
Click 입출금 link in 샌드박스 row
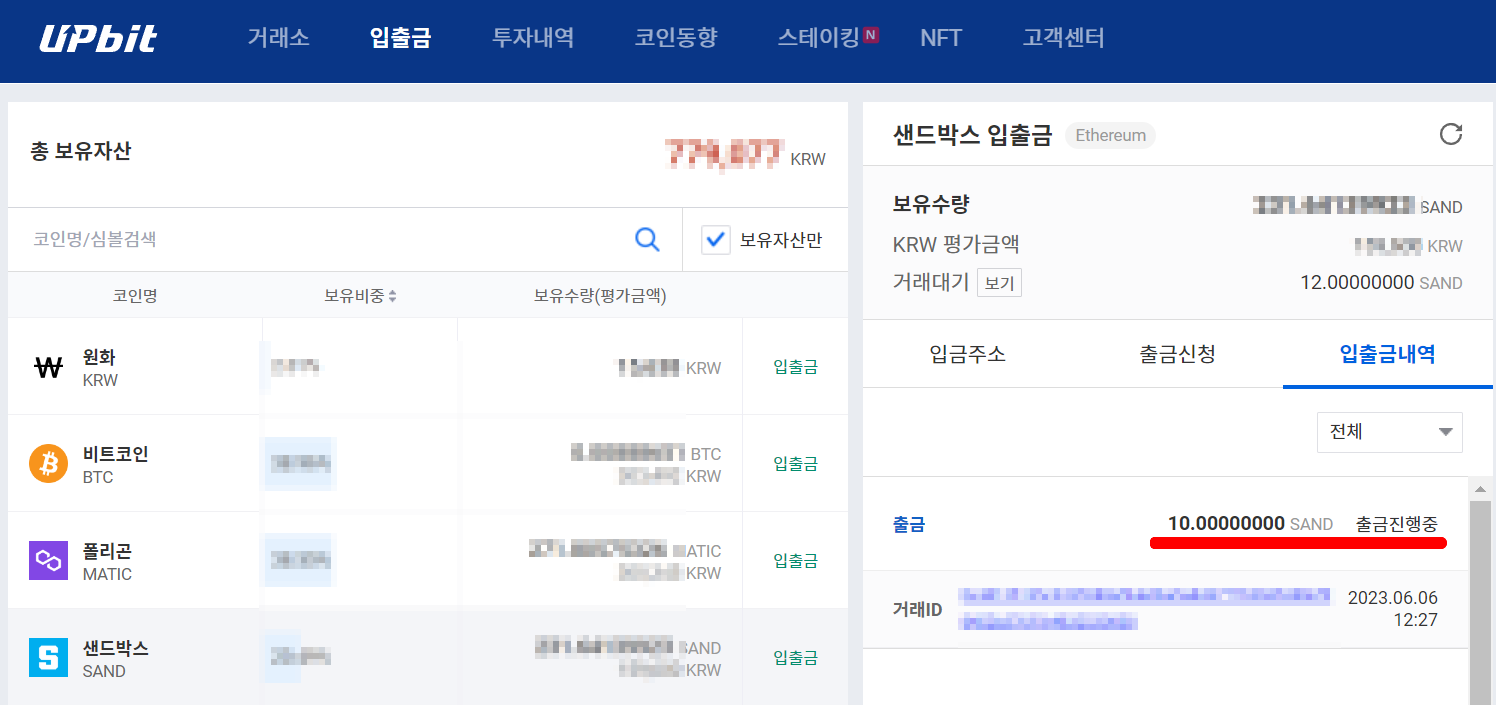[x=795, y=658]
